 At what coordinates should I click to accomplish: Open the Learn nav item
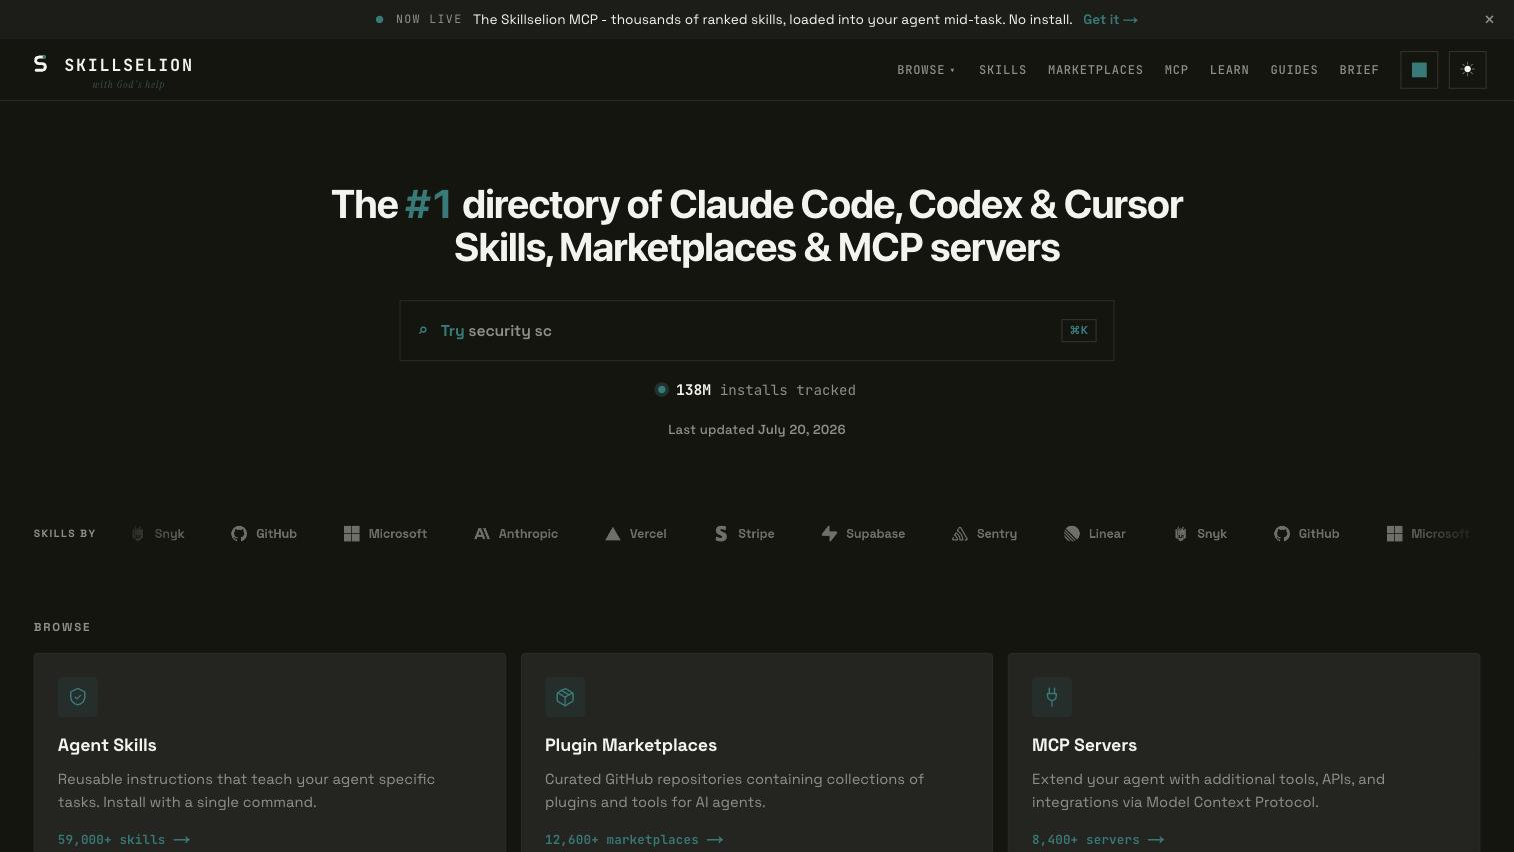click(x=1229, y=70)
